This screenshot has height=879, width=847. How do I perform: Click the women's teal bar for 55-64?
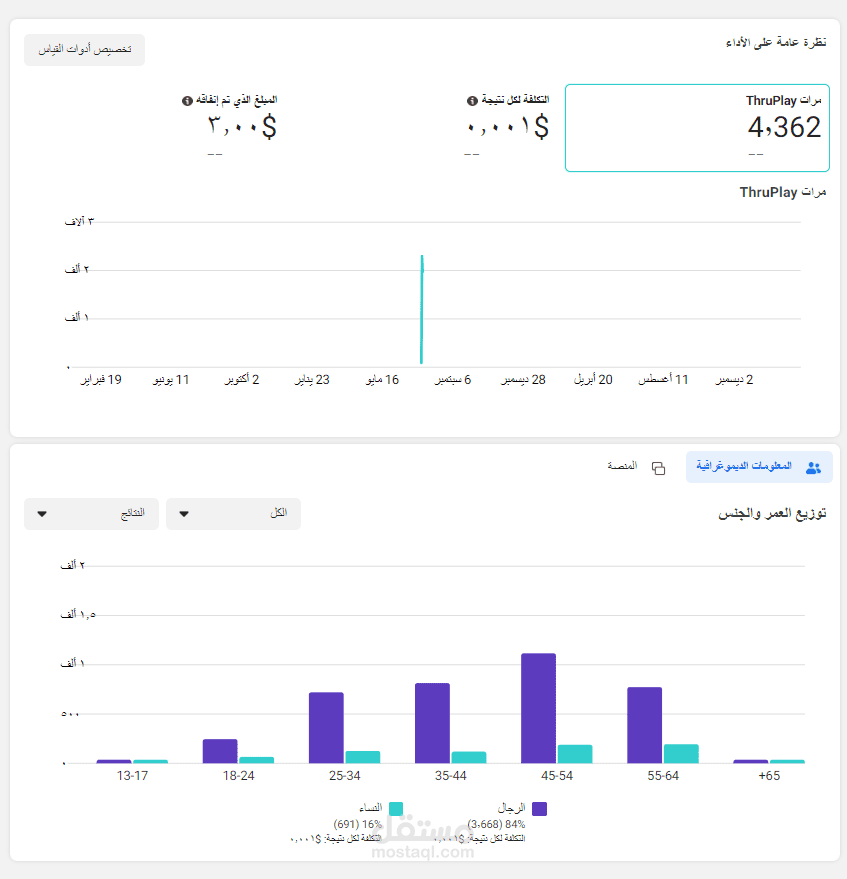point(681,753)
